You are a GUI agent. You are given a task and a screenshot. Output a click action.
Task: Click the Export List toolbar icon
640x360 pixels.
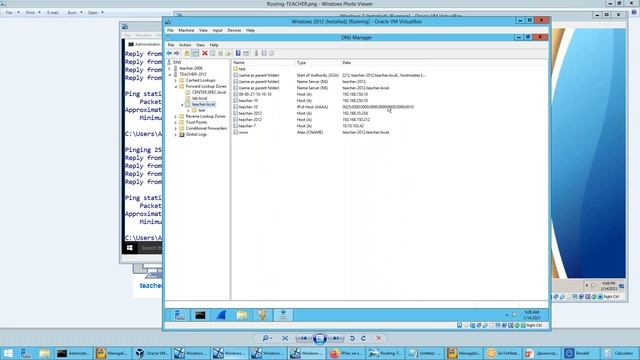(x=228, y=53)
